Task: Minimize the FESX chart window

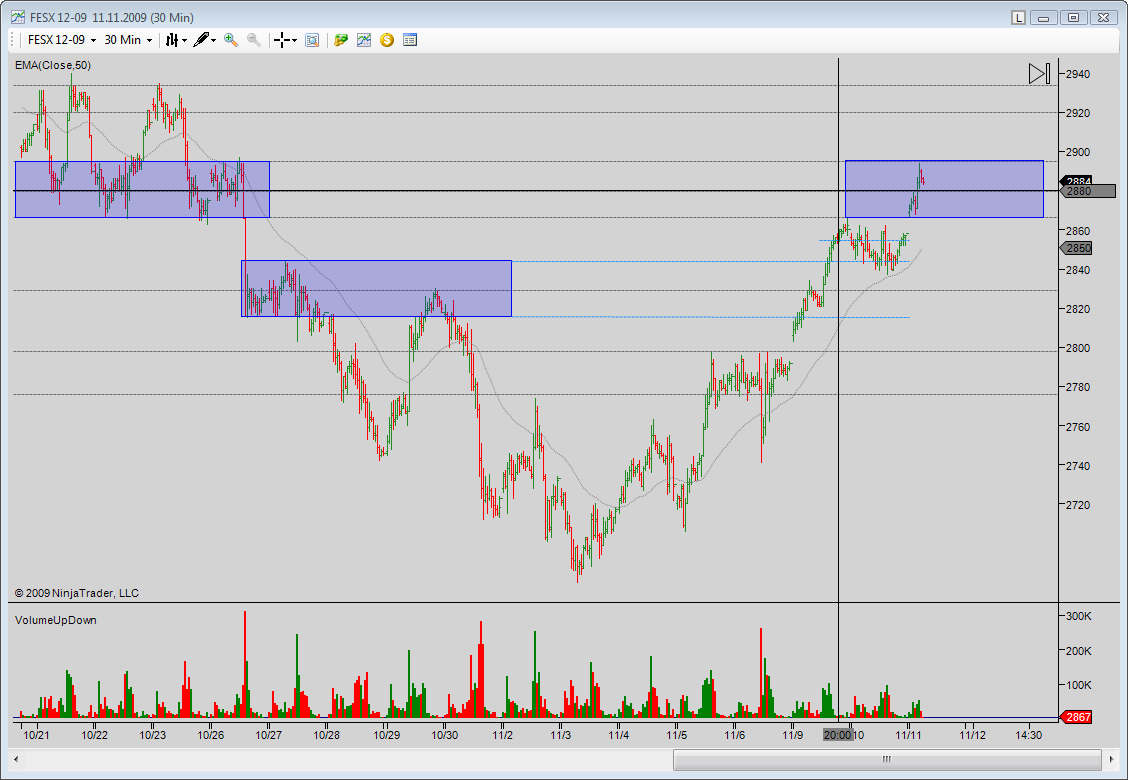Action: (x=1044, y=17)
